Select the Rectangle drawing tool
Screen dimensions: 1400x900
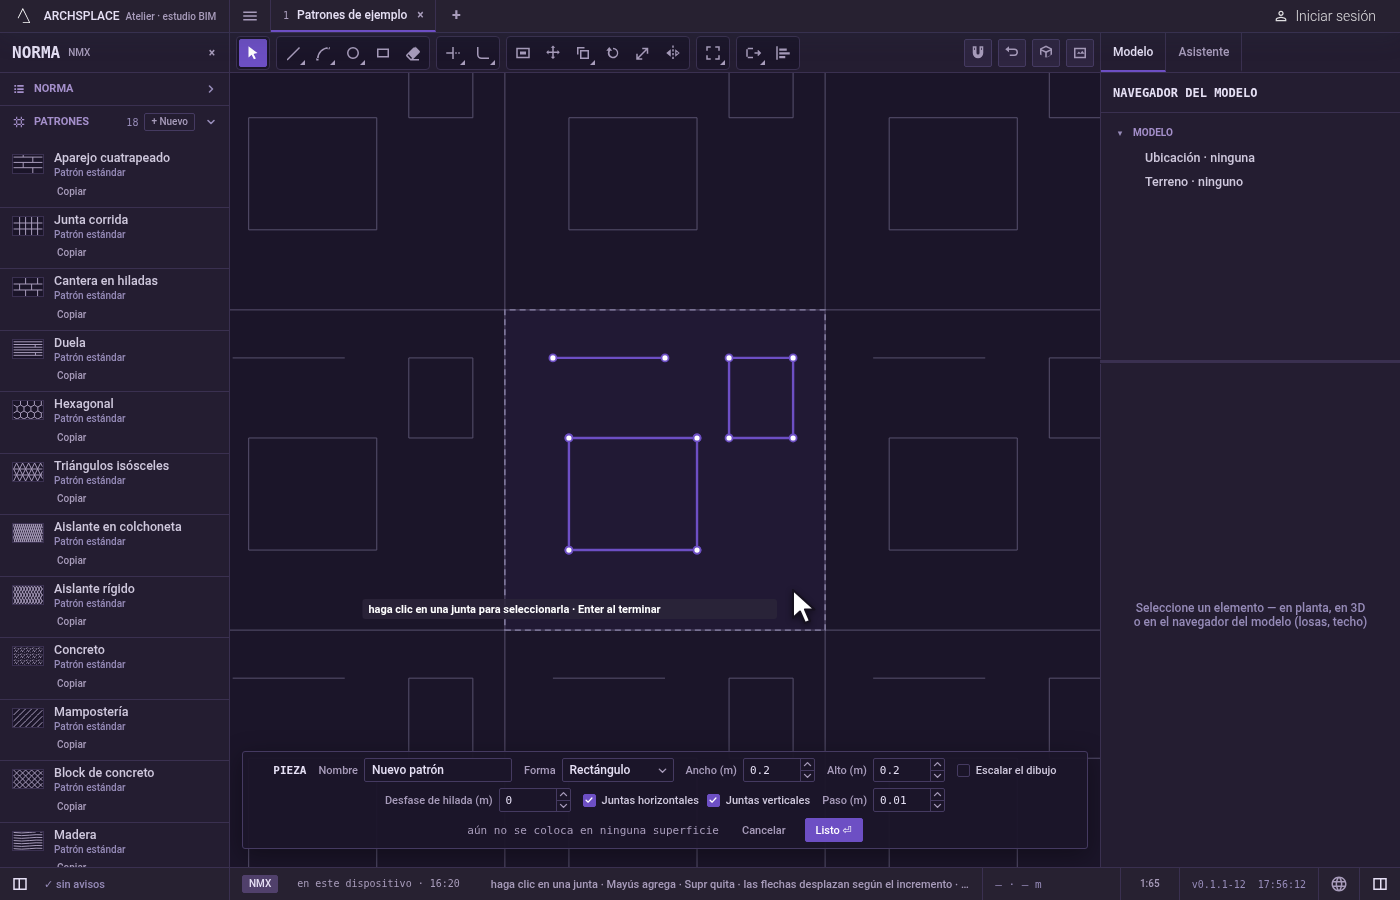[x=383, y=53]
